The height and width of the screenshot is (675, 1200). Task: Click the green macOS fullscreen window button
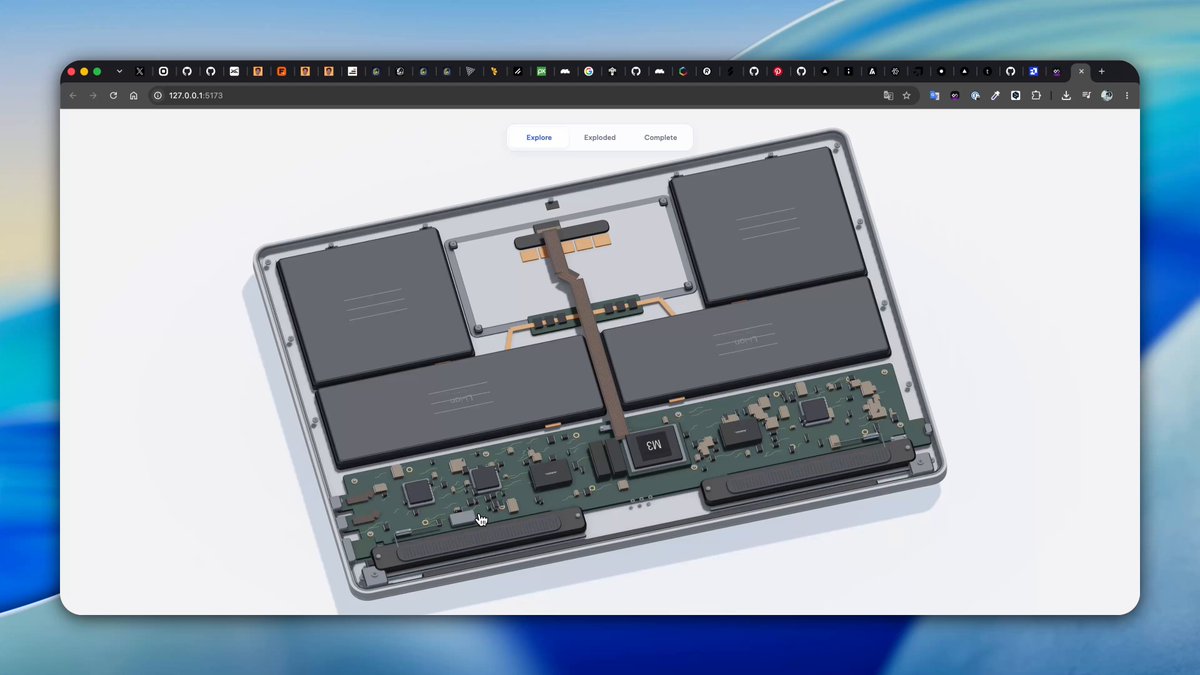[97, 72]
